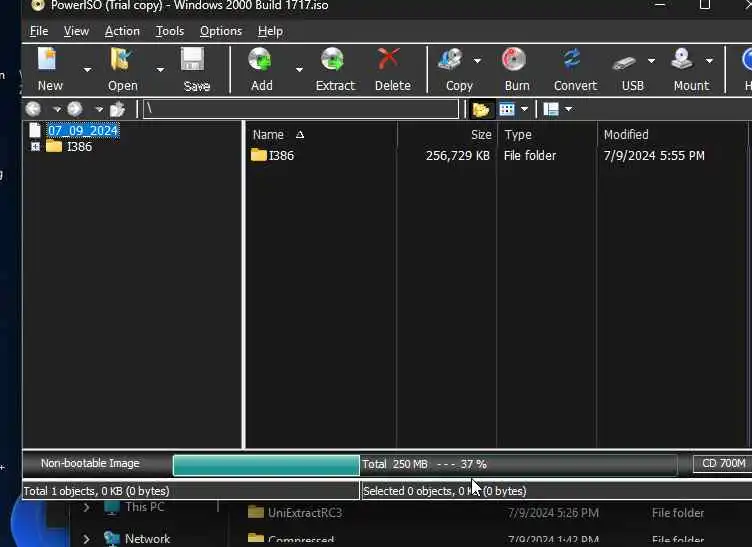752x547 pixels.
Task: Open the New dropdown arrow
Action: 87,70
